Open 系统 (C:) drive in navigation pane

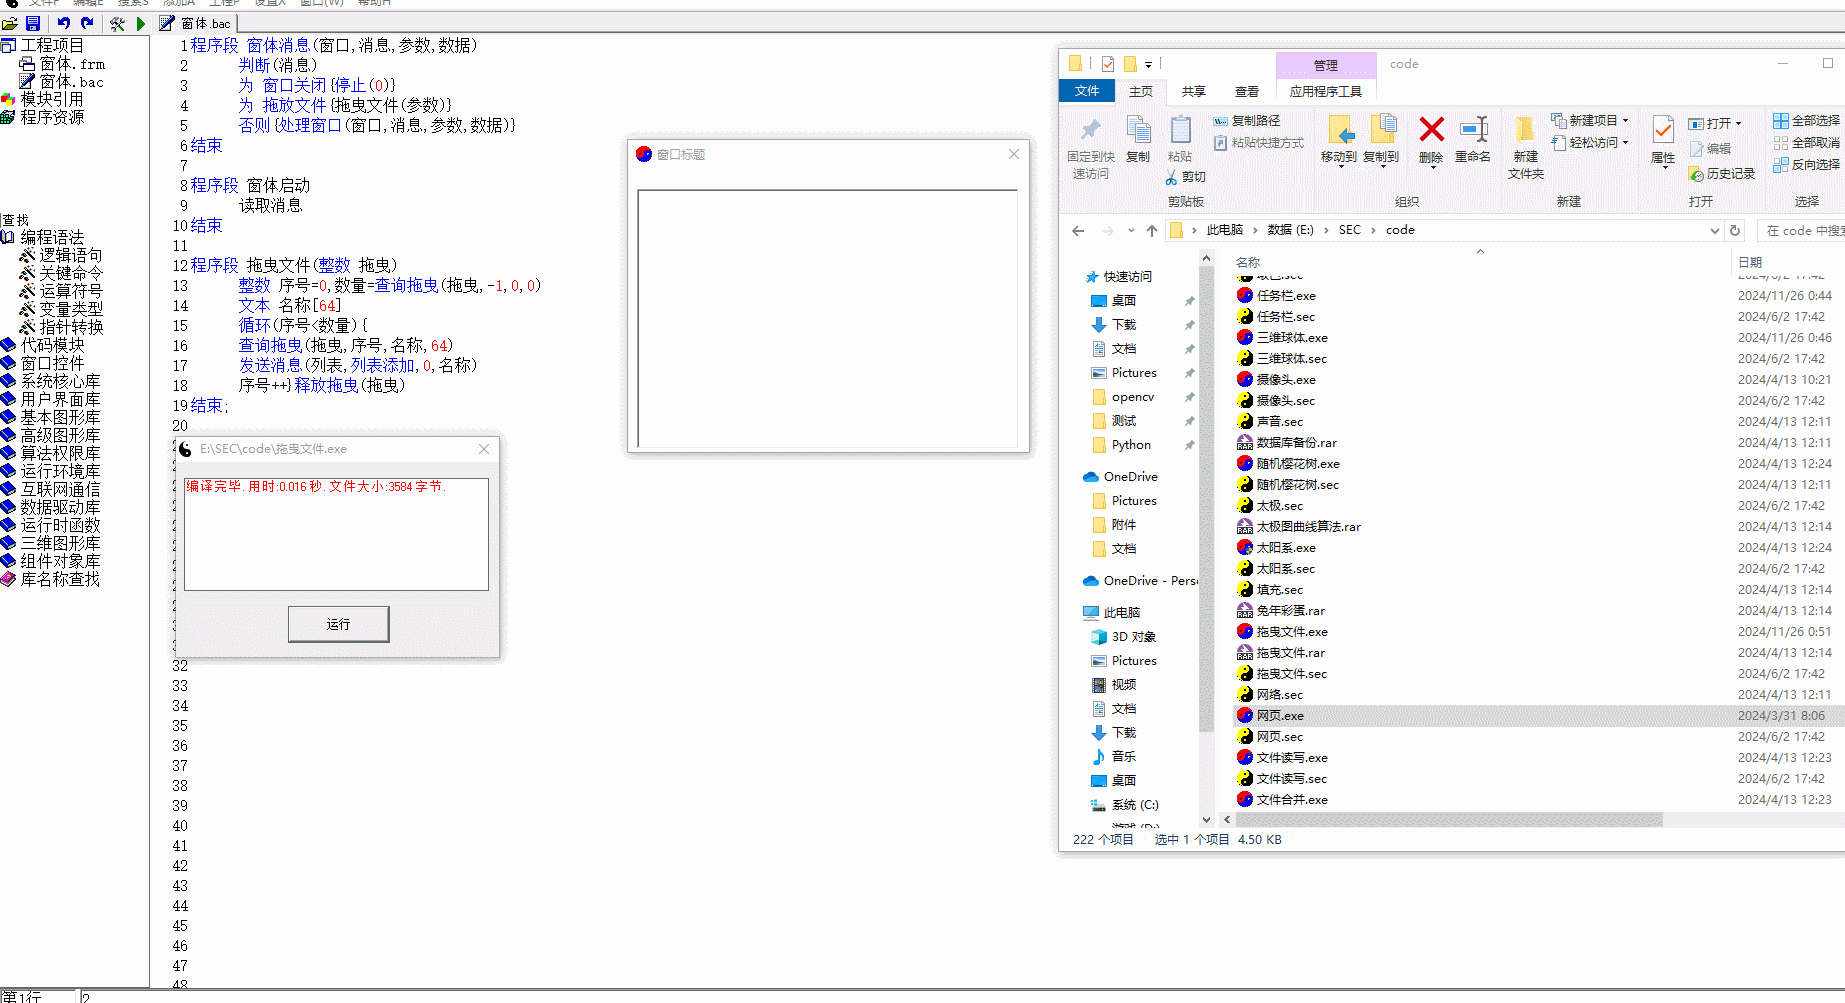[x=1124, y=805]
